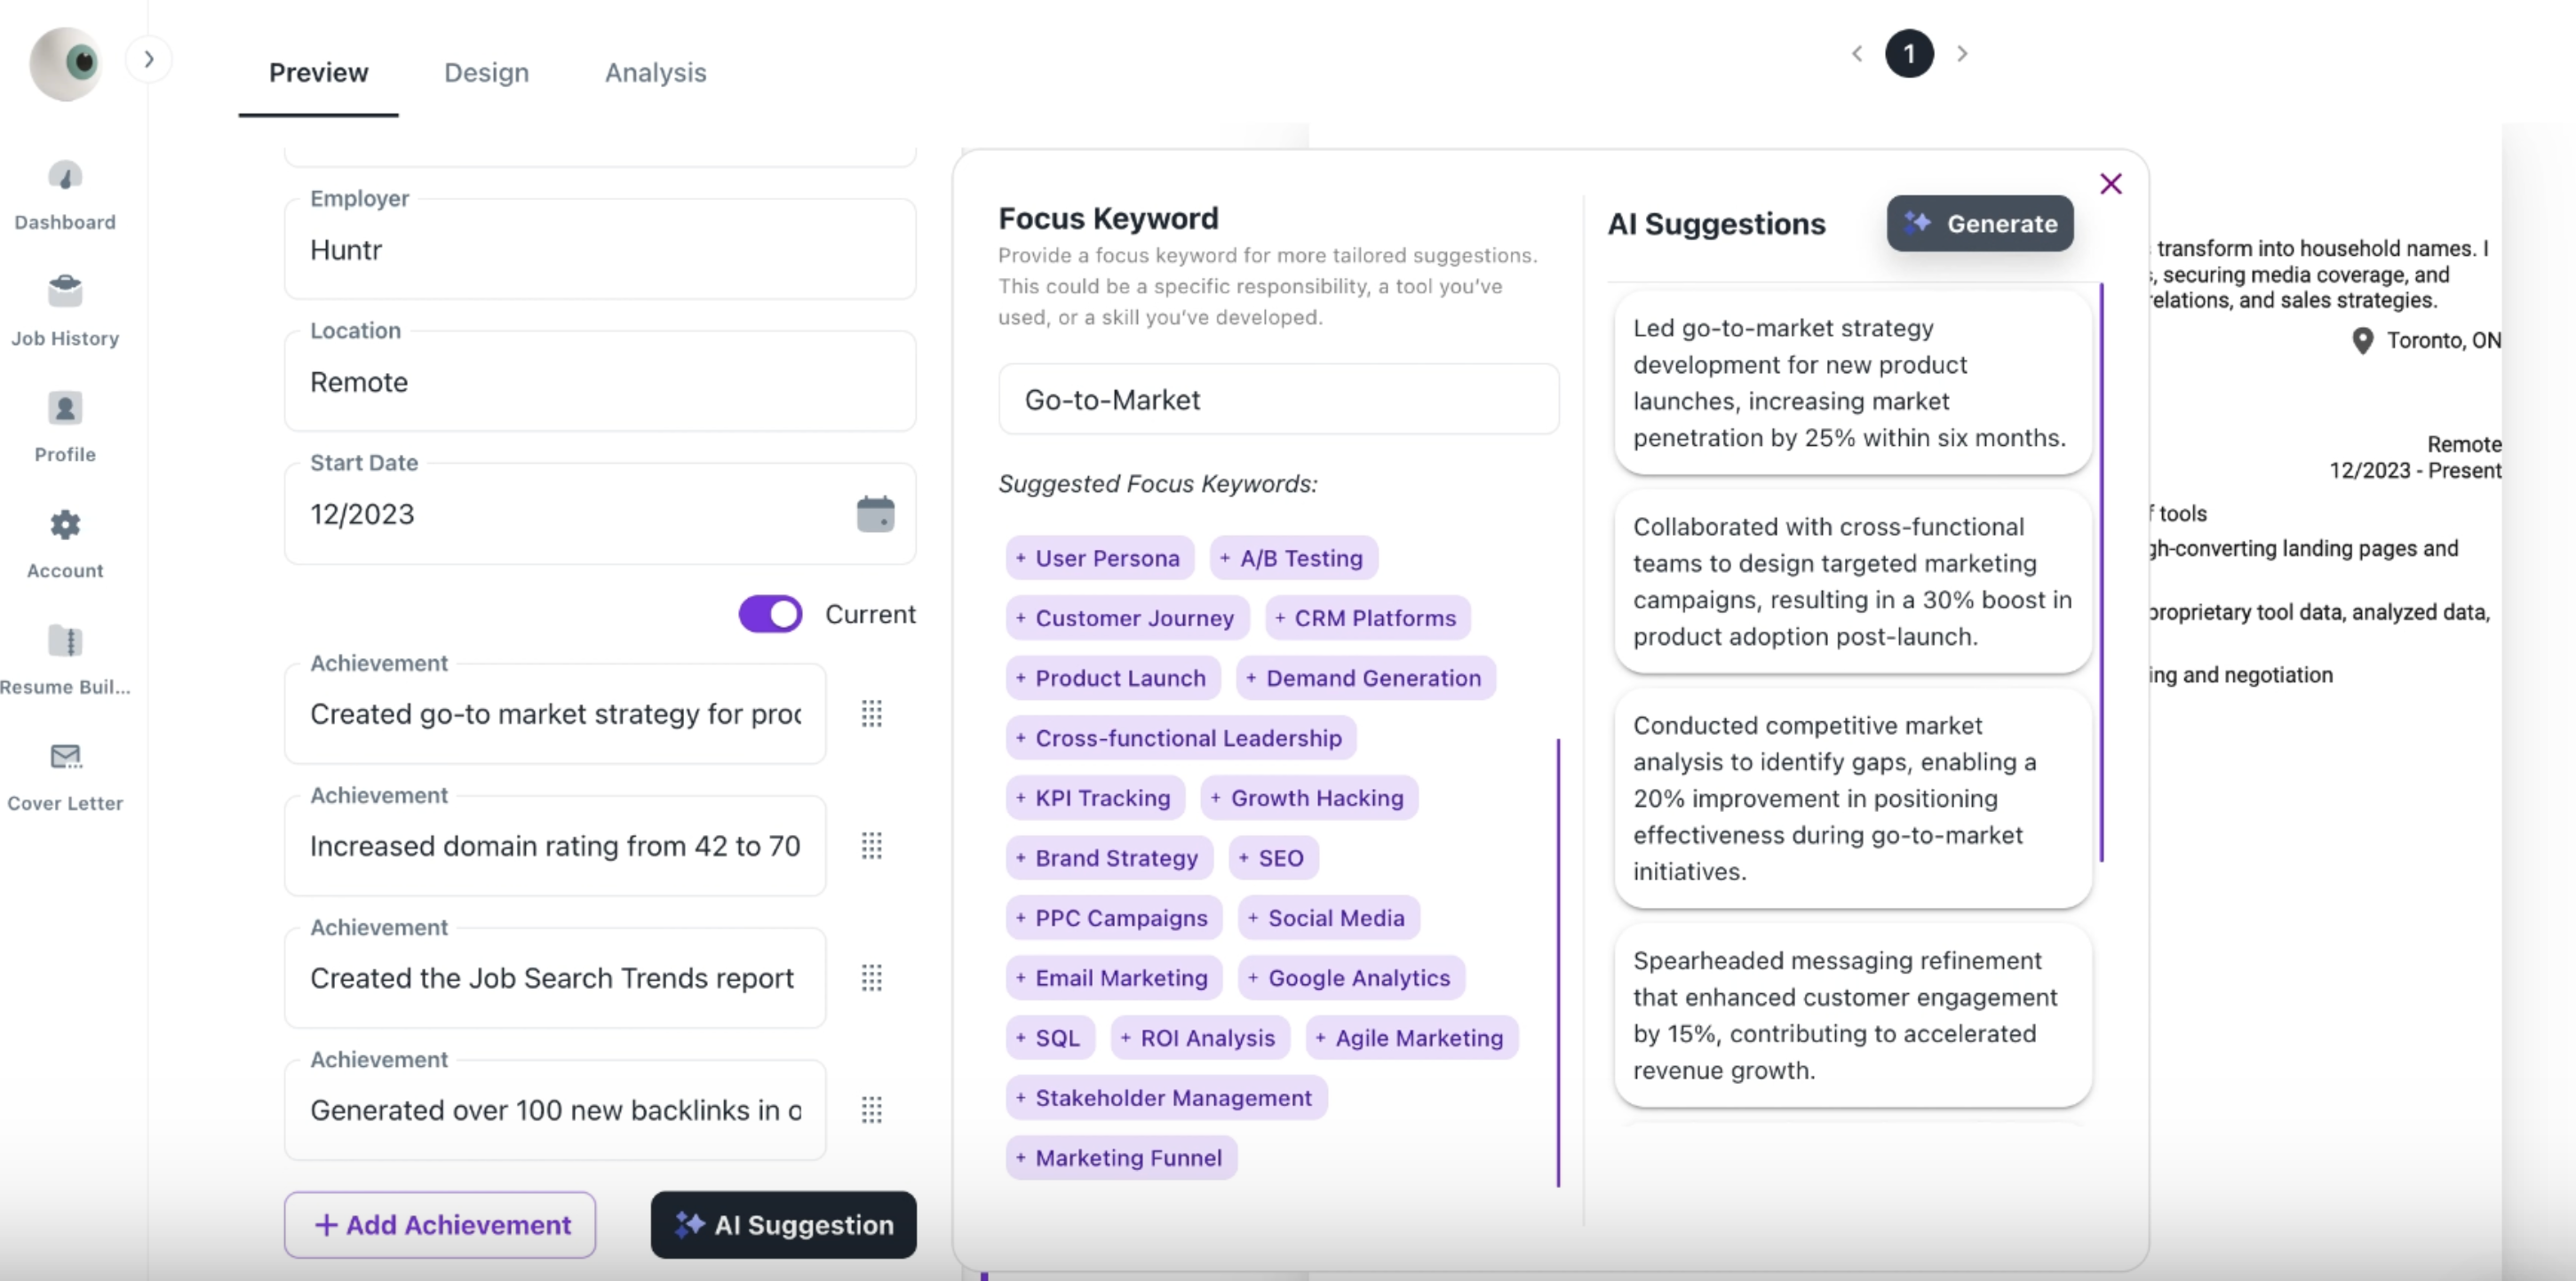Image resolution: width=2576 pixels, height=1281 pixels.
Task: Go to next resume page arrow
Action: tap(1962, 54)
